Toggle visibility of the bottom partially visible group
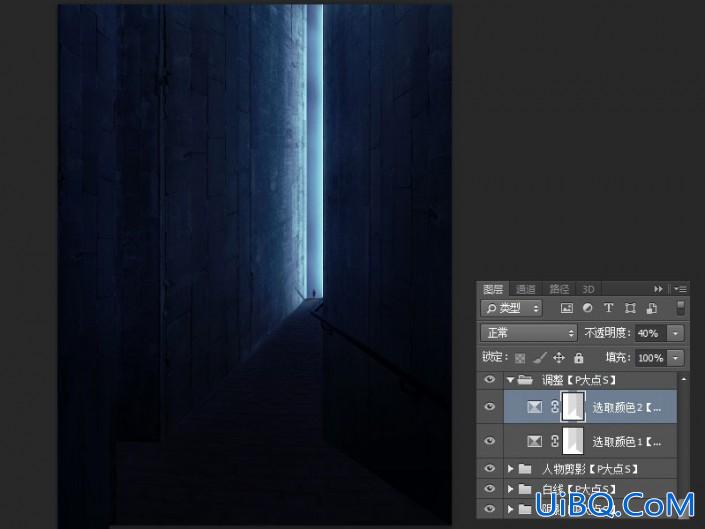 point(490,509)
